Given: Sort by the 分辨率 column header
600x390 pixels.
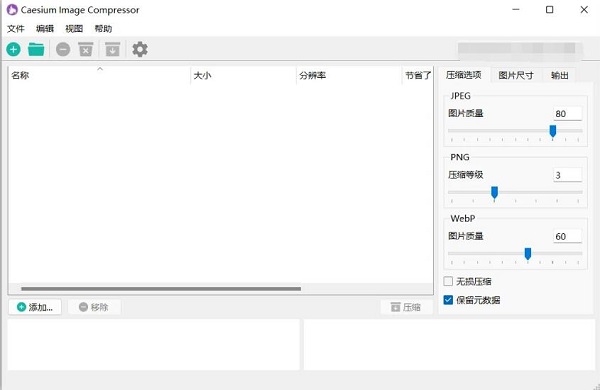Looking at the screenshot, I should (x=349, y=75).
